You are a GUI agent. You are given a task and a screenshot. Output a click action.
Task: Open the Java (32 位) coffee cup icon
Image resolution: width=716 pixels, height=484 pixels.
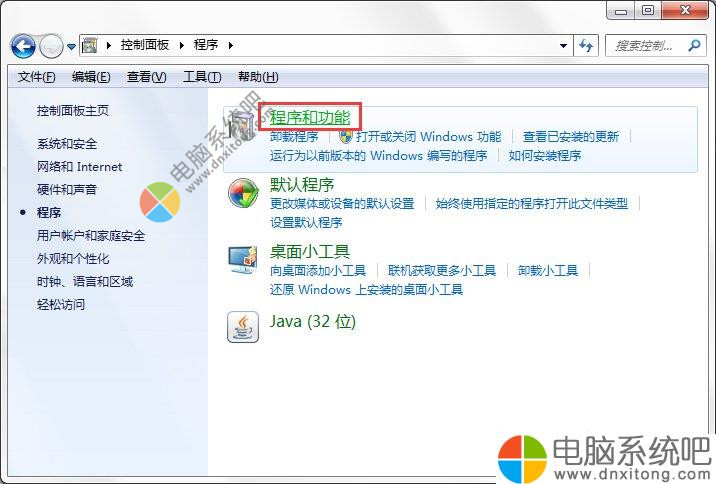click(243, 327)
